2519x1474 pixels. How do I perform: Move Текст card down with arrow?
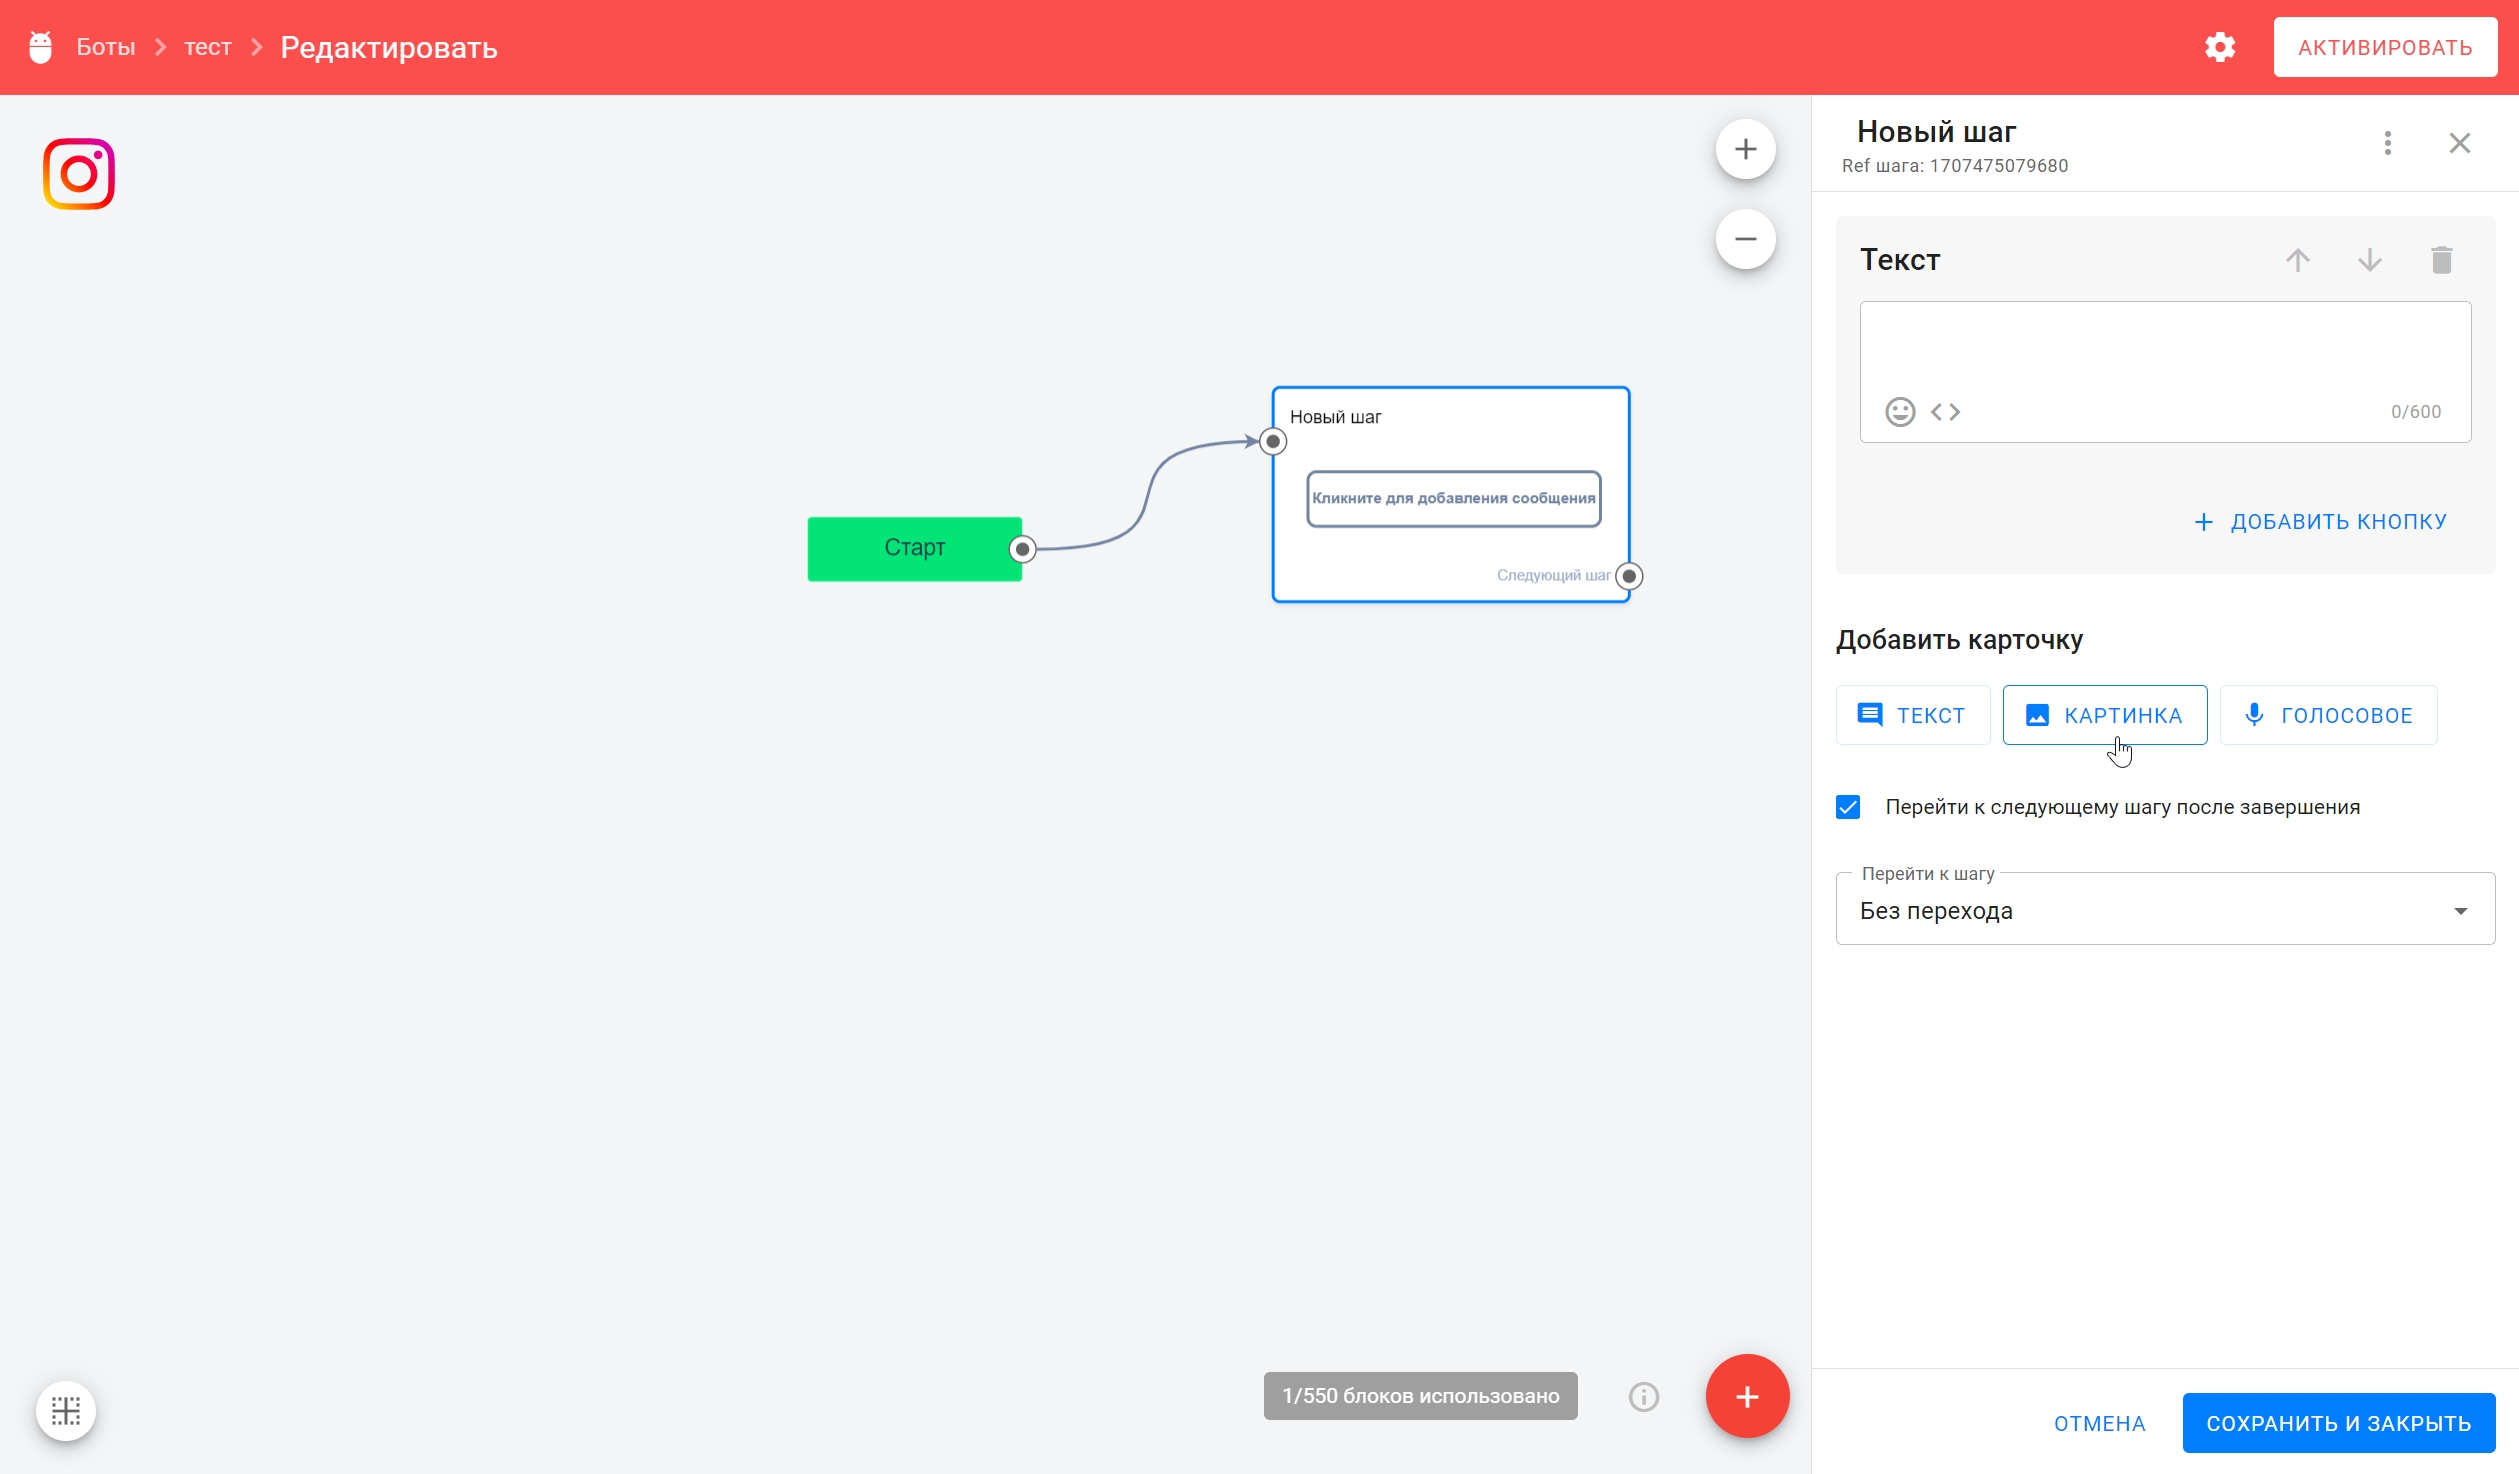(2369, 260)
